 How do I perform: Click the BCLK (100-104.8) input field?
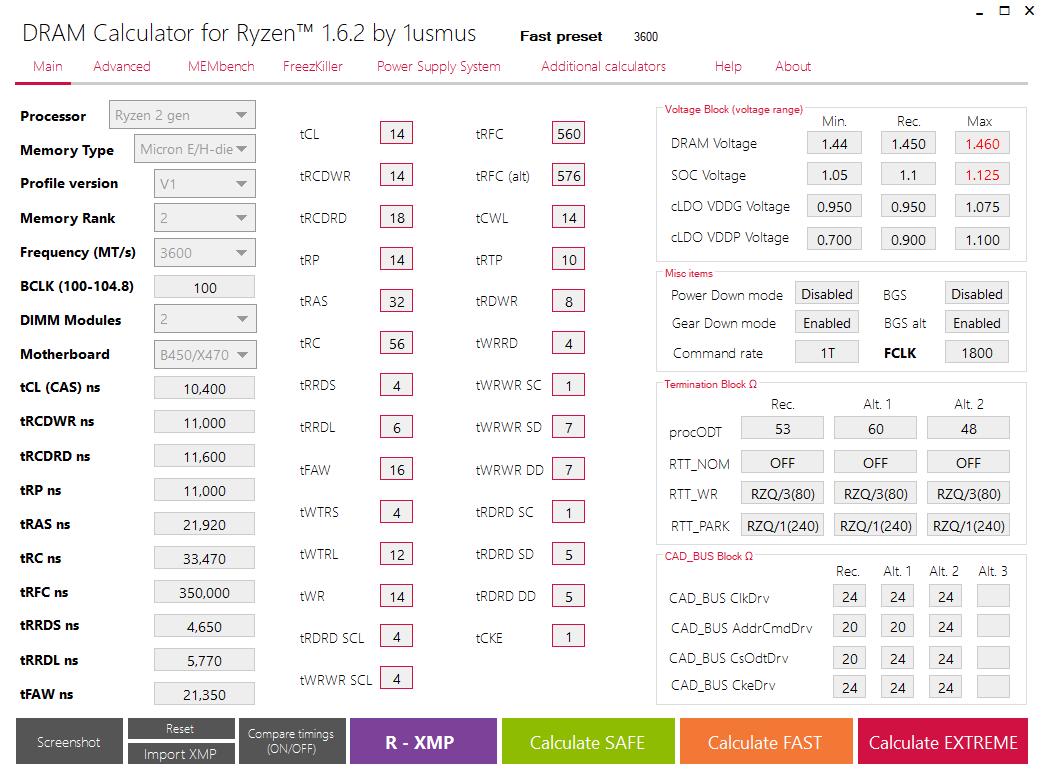coord(204,287)
